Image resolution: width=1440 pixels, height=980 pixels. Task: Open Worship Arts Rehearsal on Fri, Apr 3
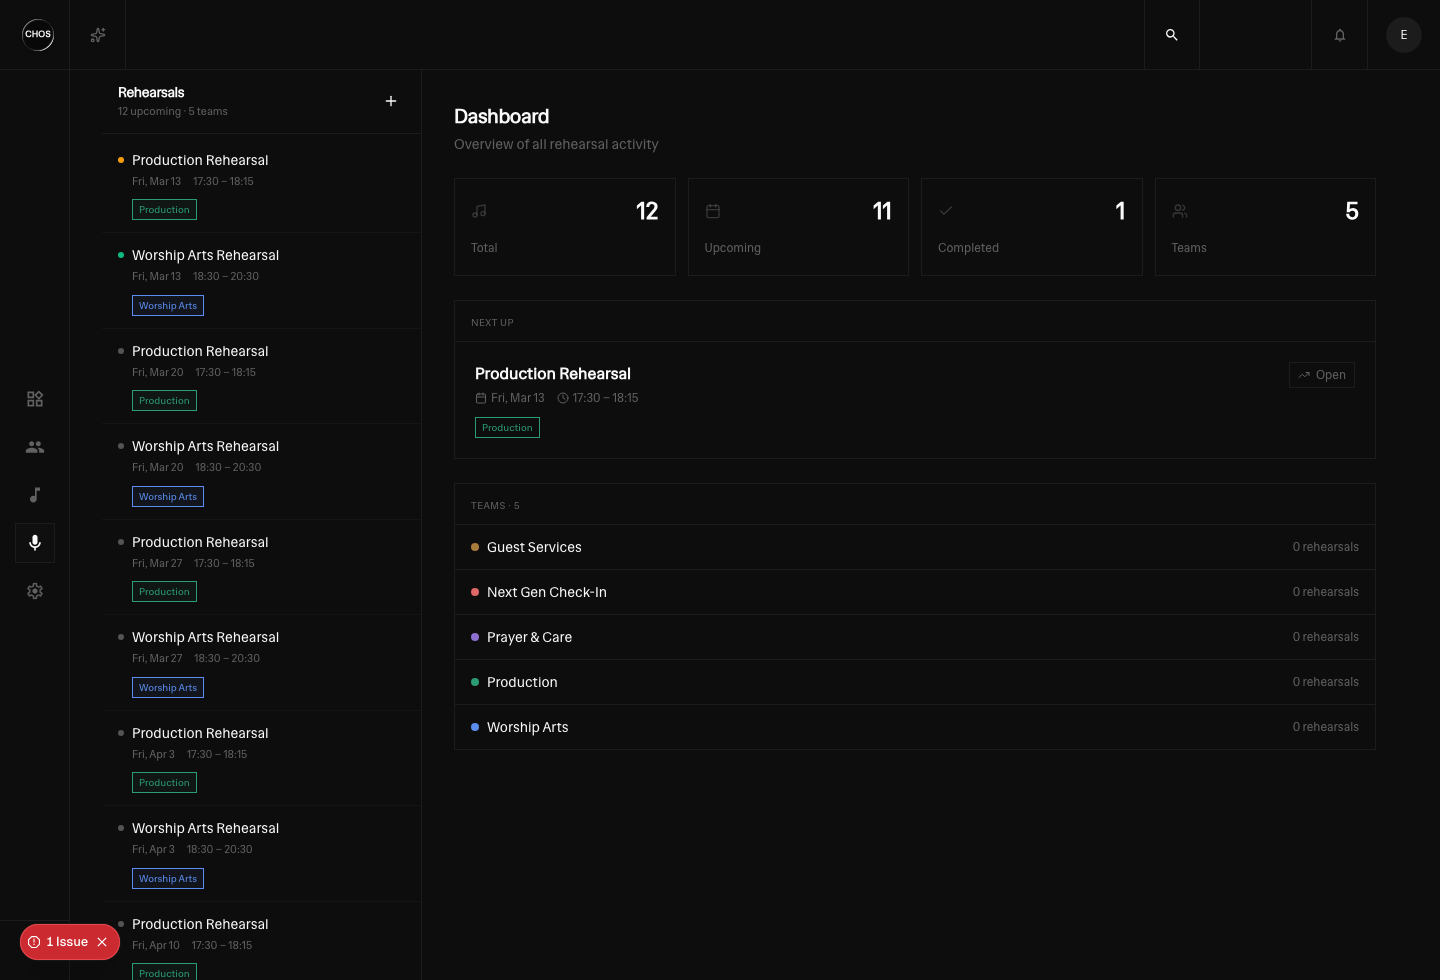pos(262,854)
